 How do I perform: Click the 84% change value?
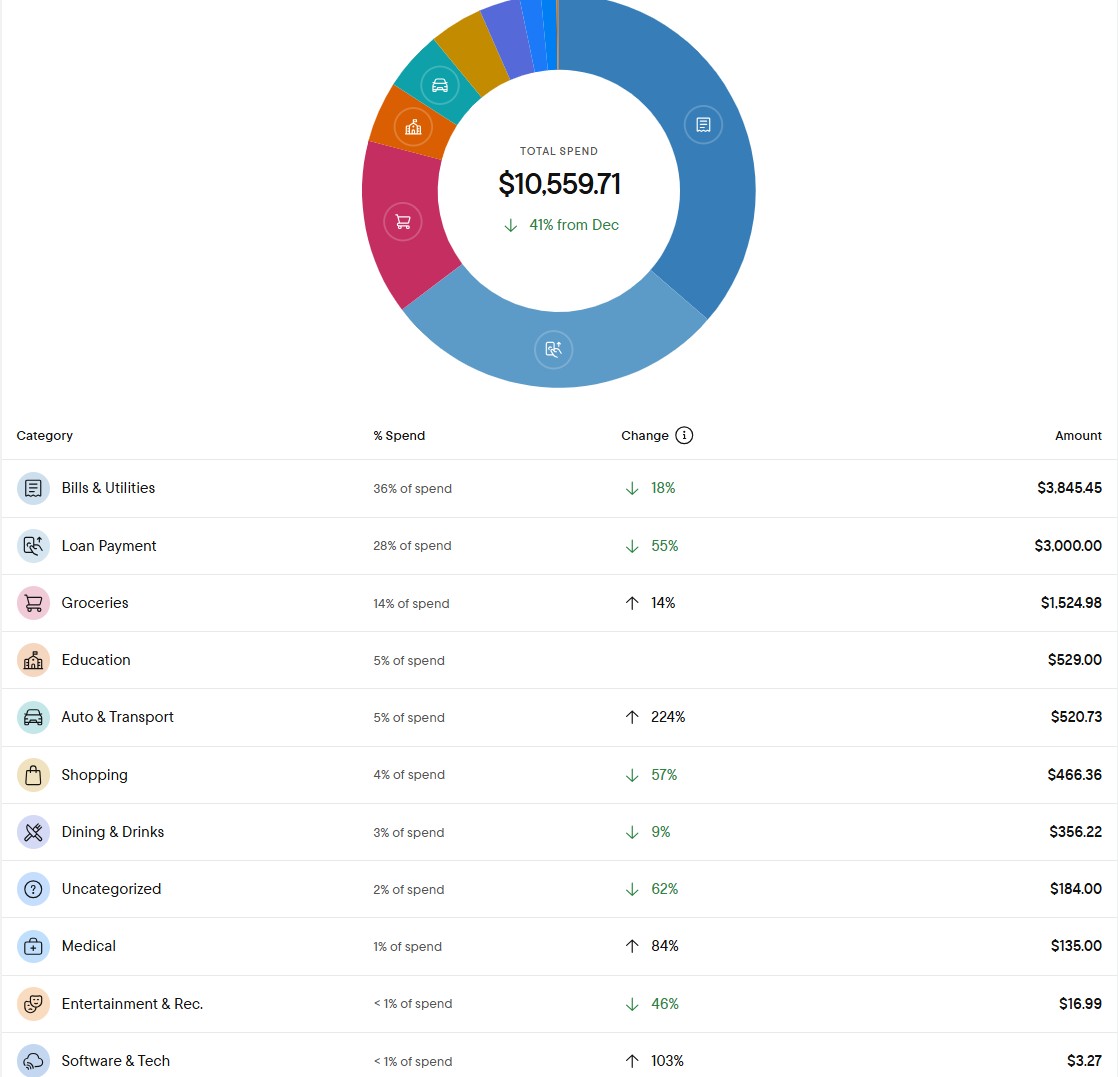[x=665, y=946]
